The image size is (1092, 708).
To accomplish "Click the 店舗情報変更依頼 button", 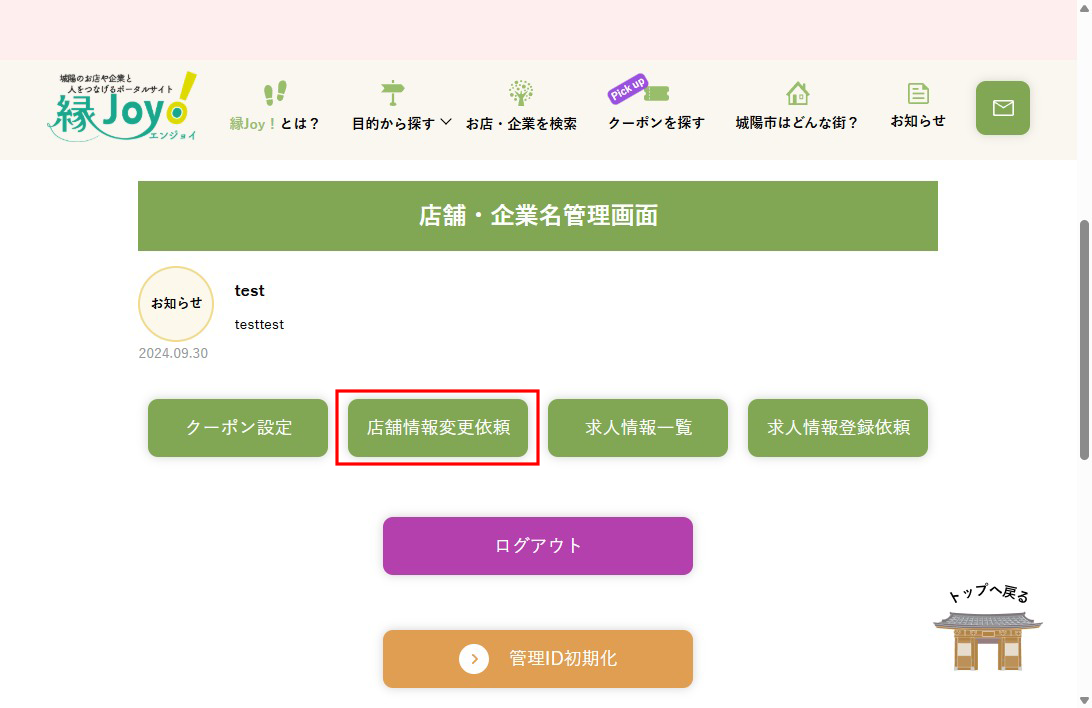I will pyautogui.click(x=437, y=427).
